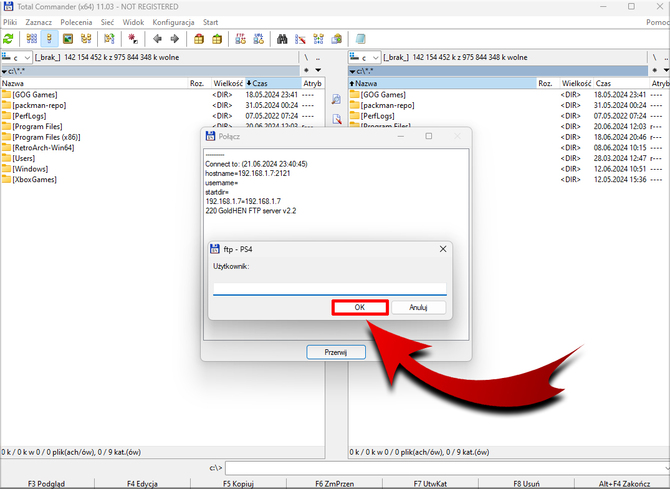Viewport: 670px width, 489px height.
Task: Select the full details view icon
Action: [50, 39]
